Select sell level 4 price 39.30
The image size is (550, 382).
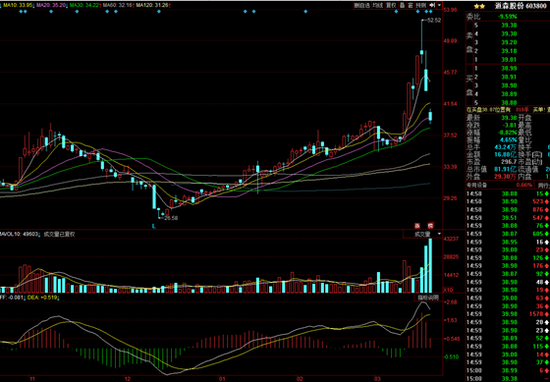[x=508, y=34]
